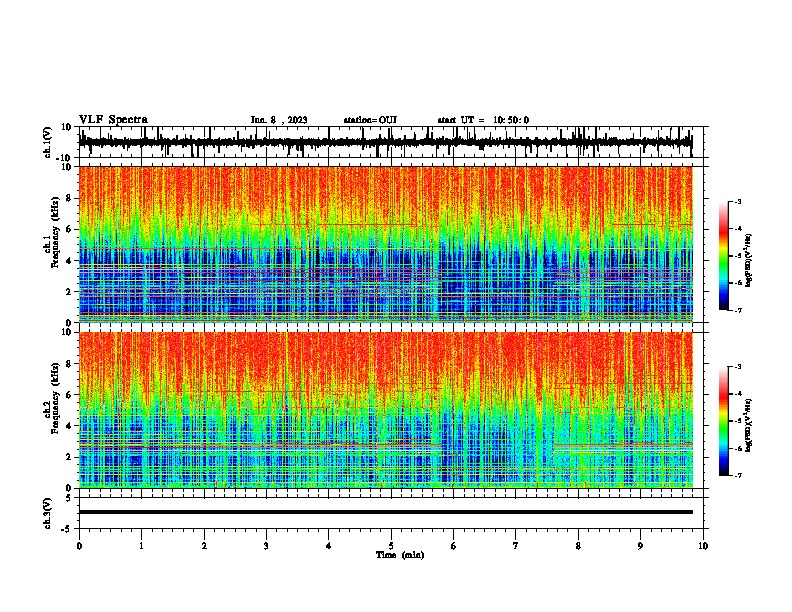The height and width of the screenshot is (612, 792).
Task: Click the "8" kHz tick on ch.2 frequency axis
Action: [70, 364]
